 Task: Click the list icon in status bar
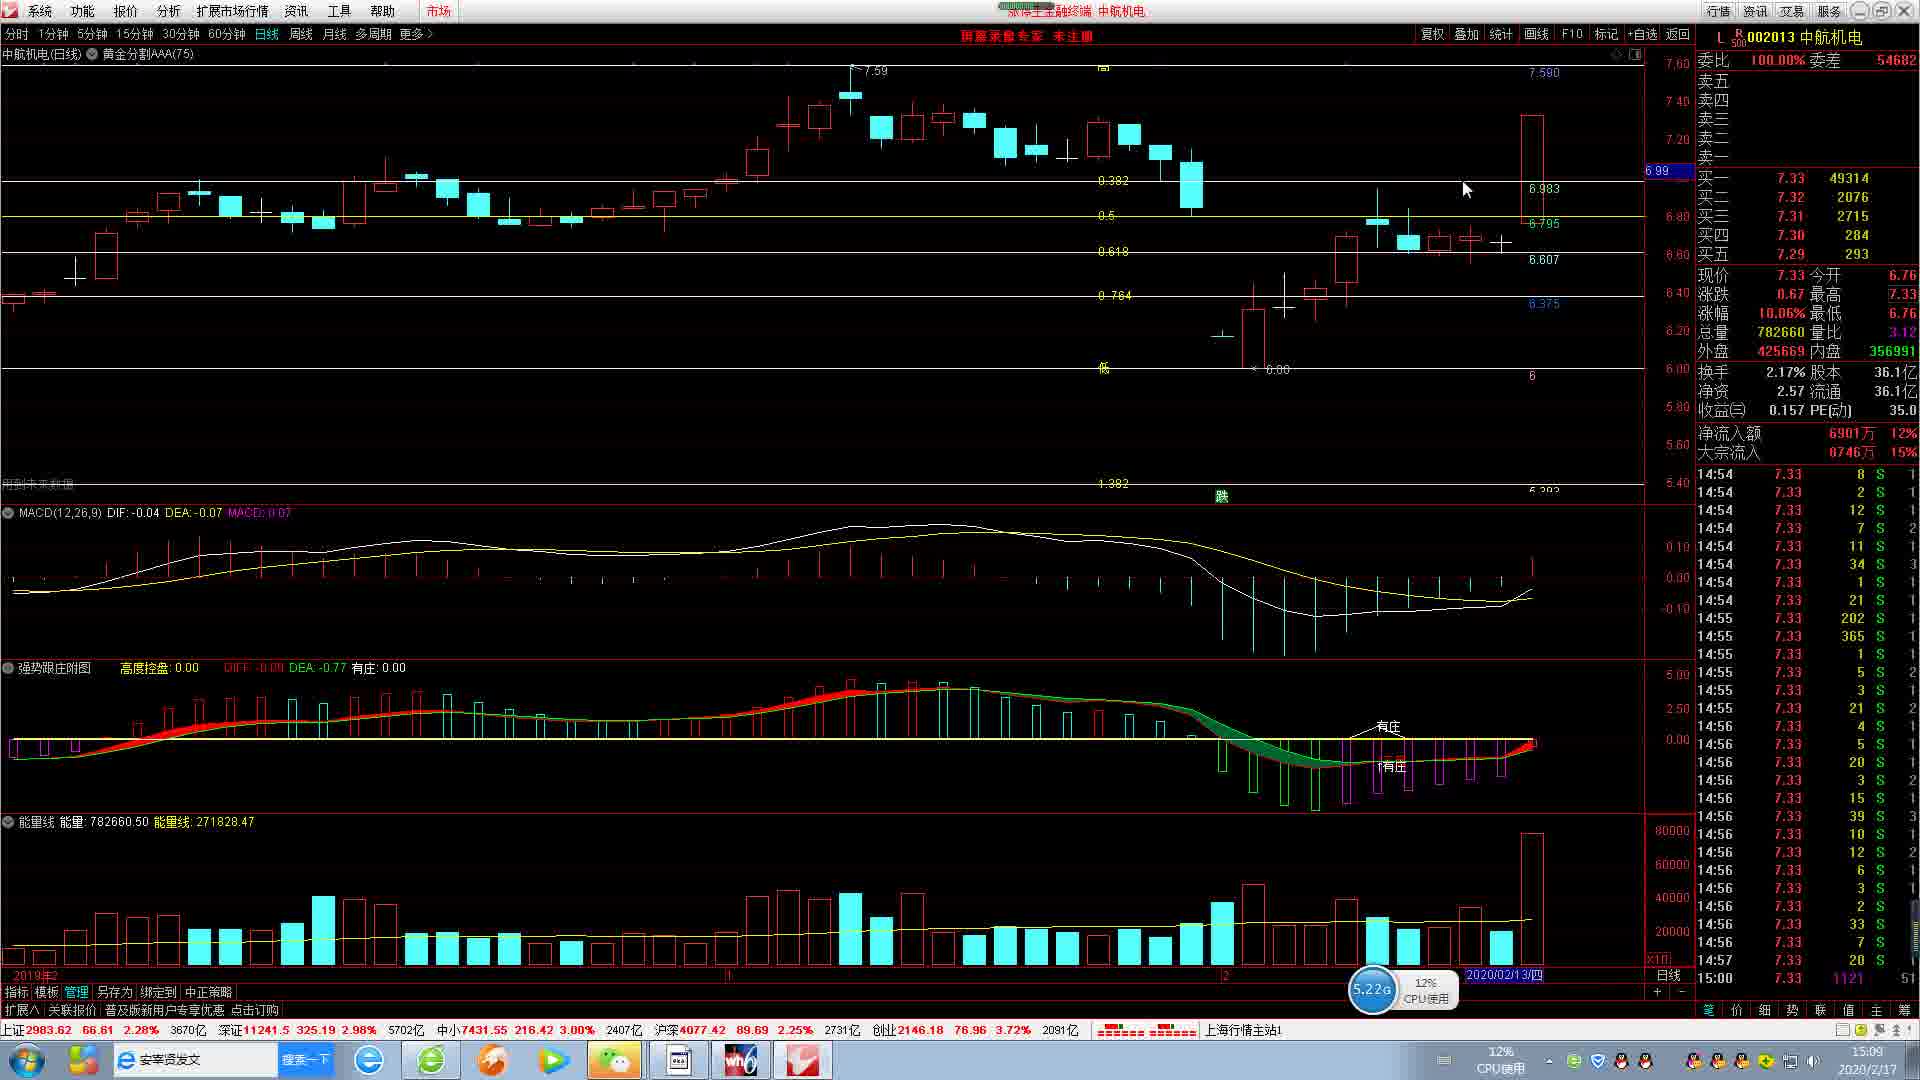tap(1842, 1030)
